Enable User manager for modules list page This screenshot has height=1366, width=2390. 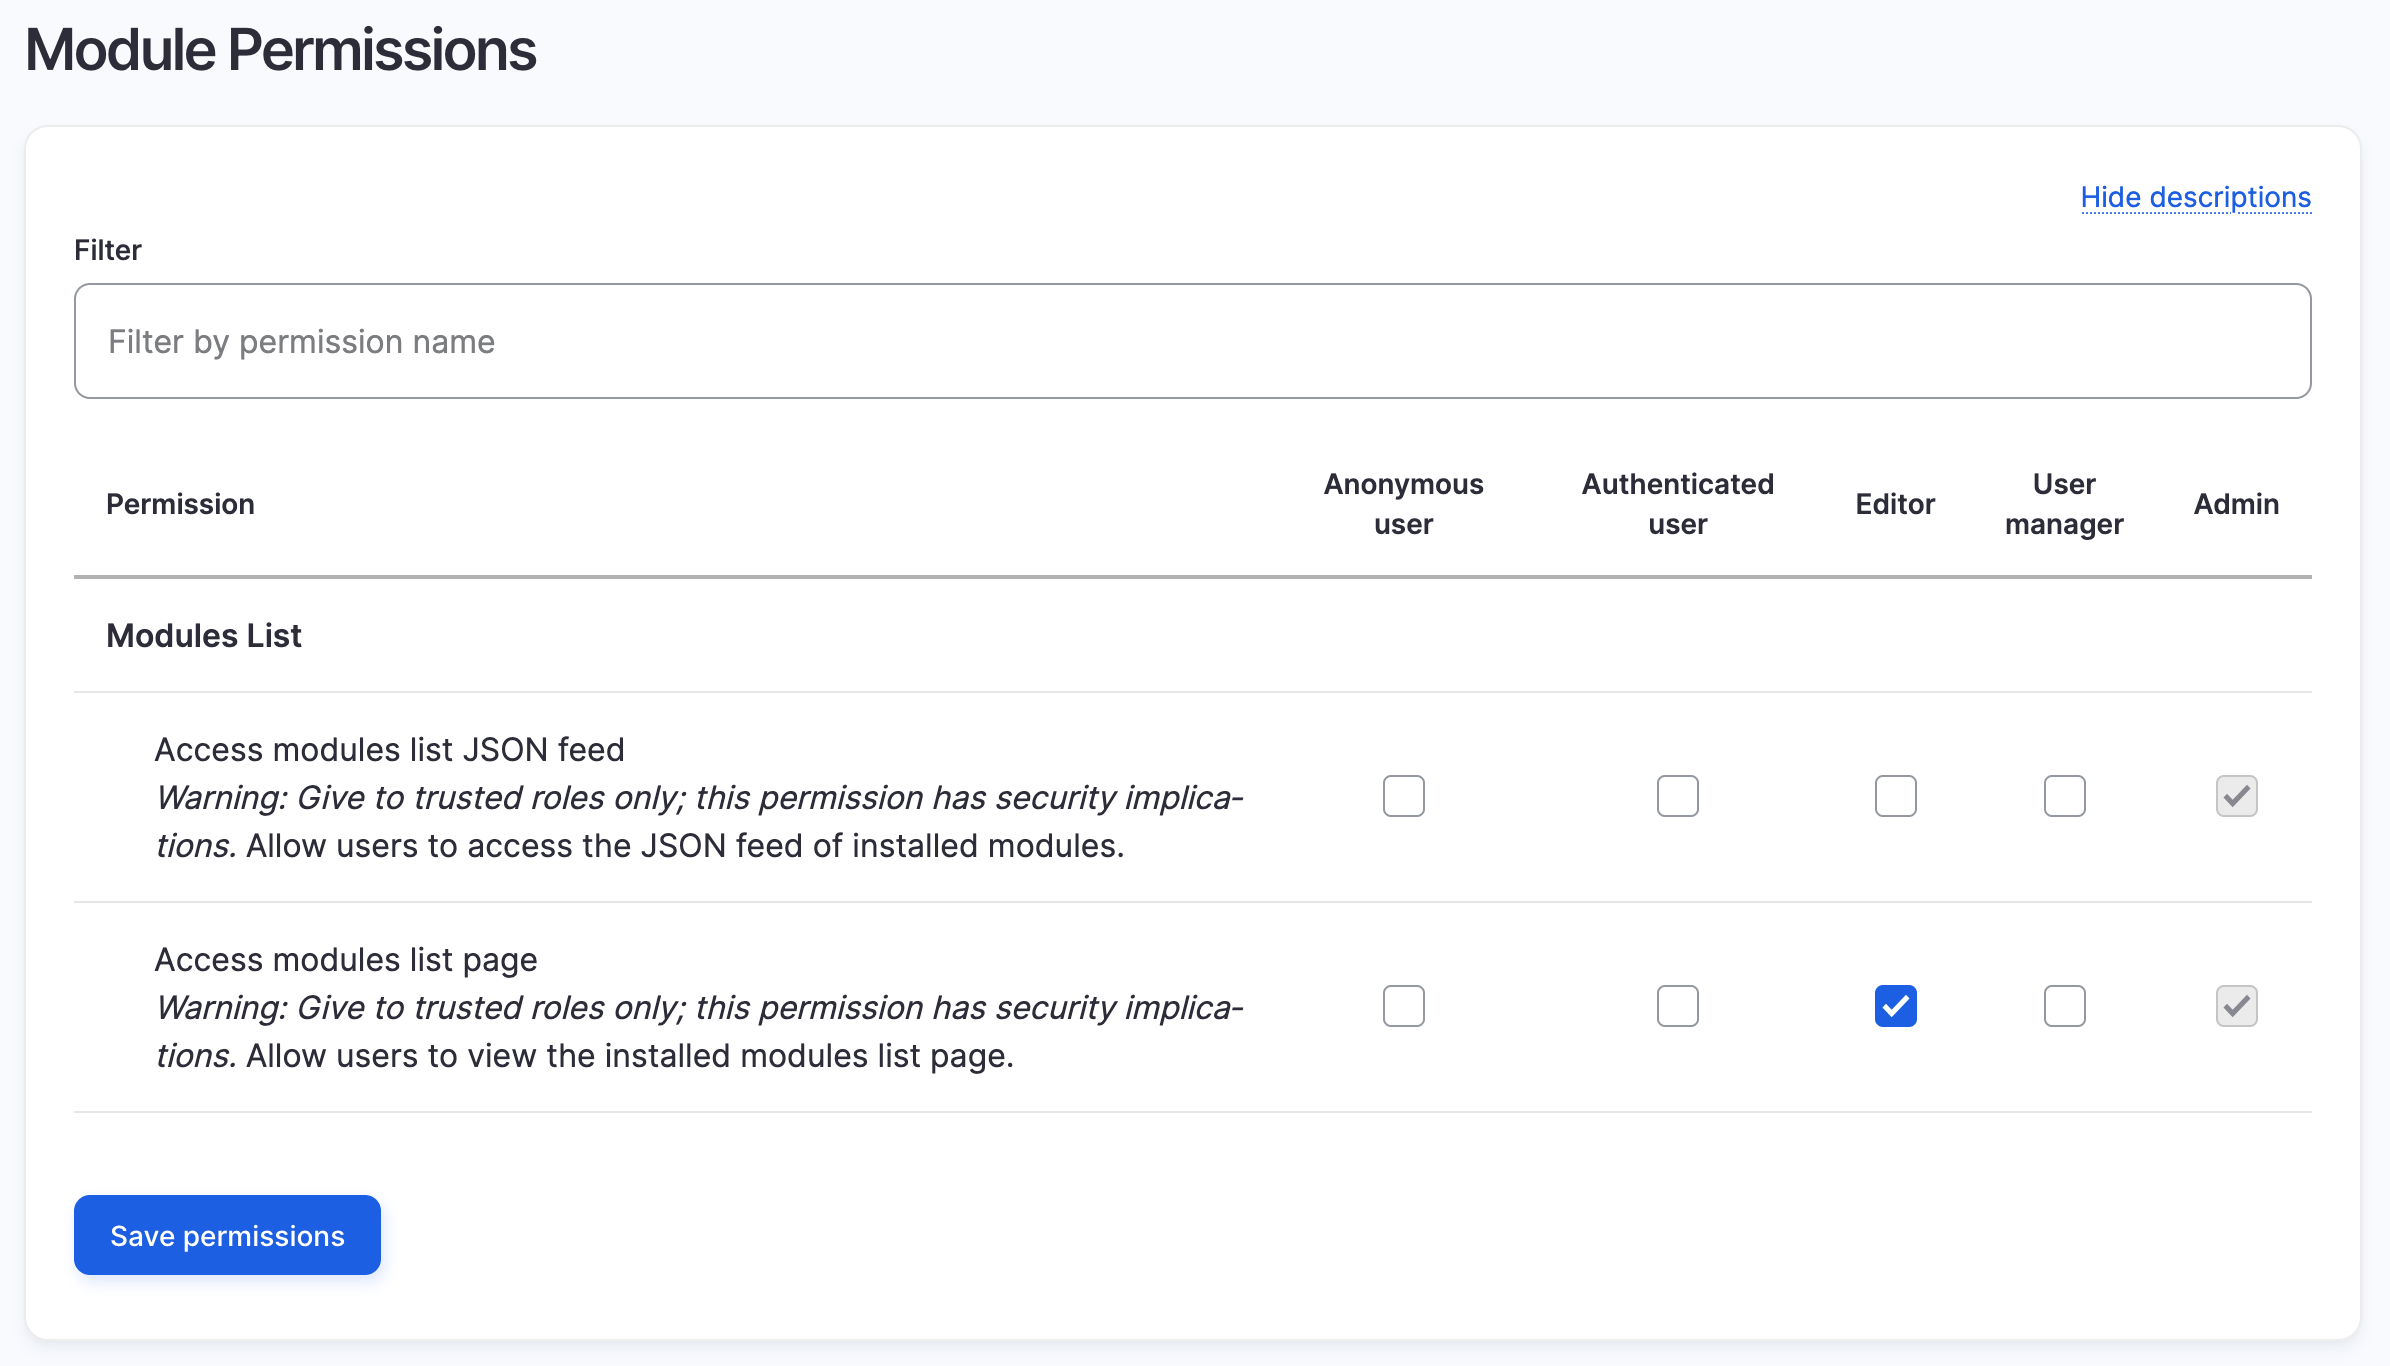point(2064,1006)
